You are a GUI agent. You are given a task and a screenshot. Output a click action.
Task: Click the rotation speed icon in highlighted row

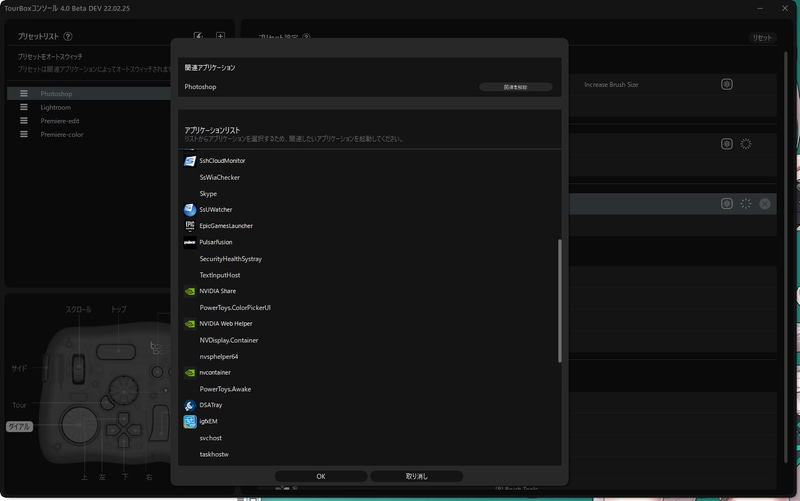tap(746, 204)
